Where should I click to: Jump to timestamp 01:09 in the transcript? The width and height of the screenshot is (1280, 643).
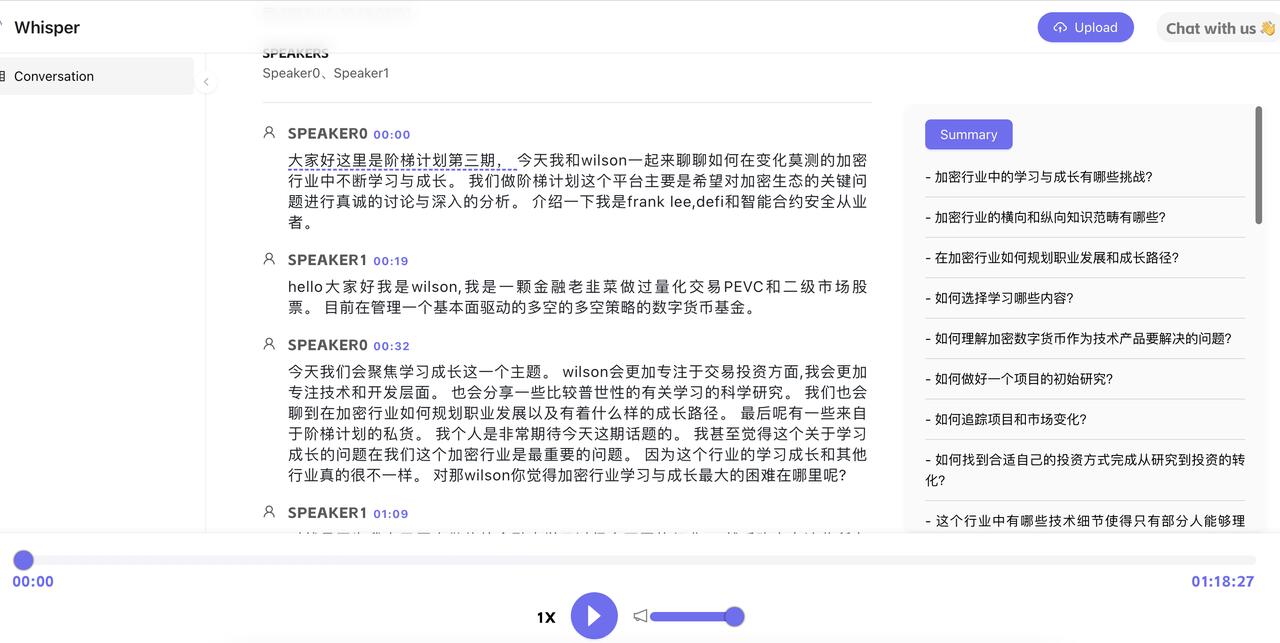(x=390, y=514)
